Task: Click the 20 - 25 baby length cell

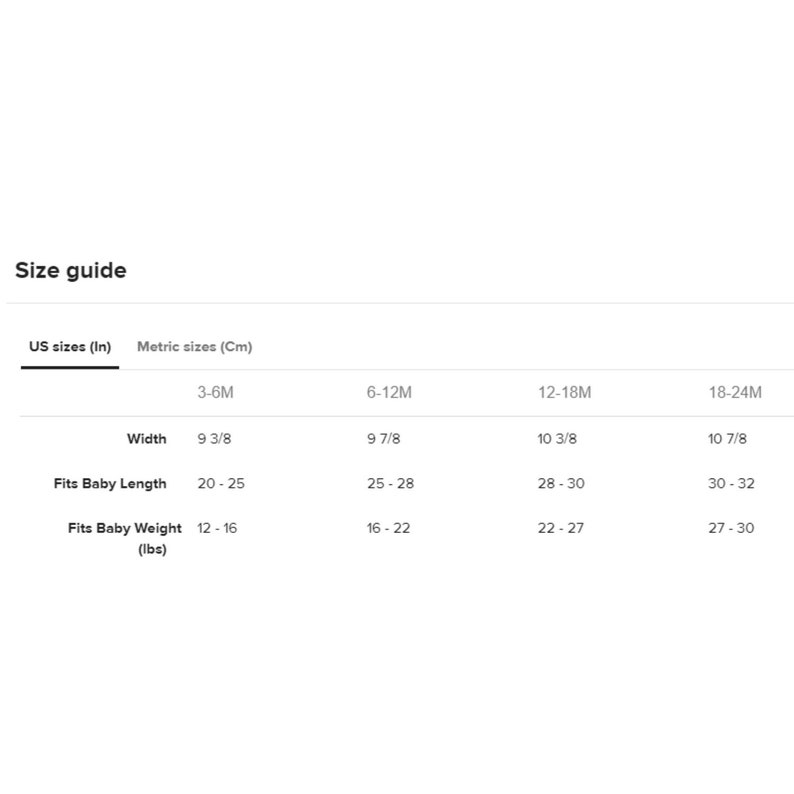Action: (x=221, y=484)
